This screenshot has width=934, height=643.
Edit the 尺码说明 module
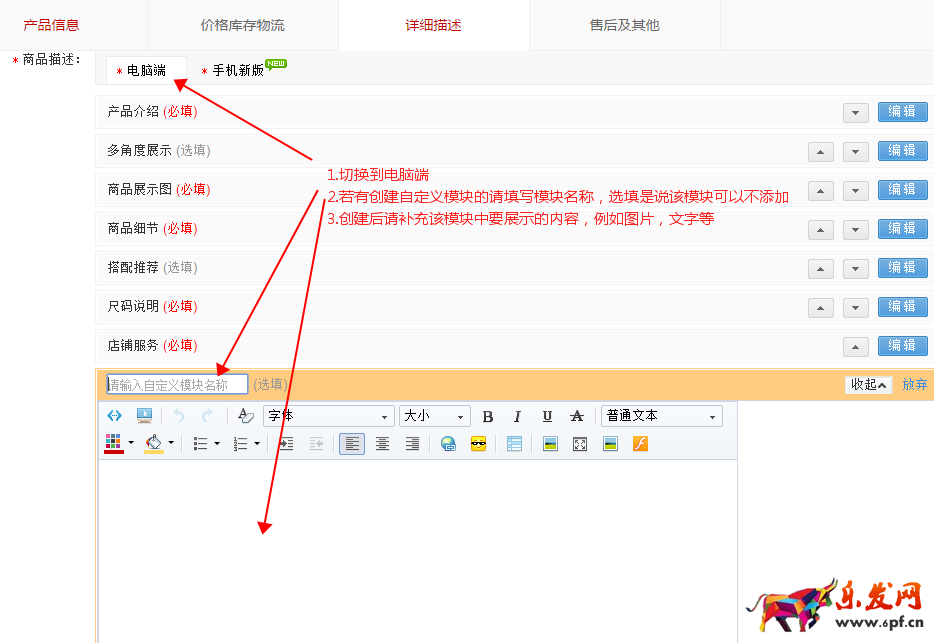tap(902, 307)
